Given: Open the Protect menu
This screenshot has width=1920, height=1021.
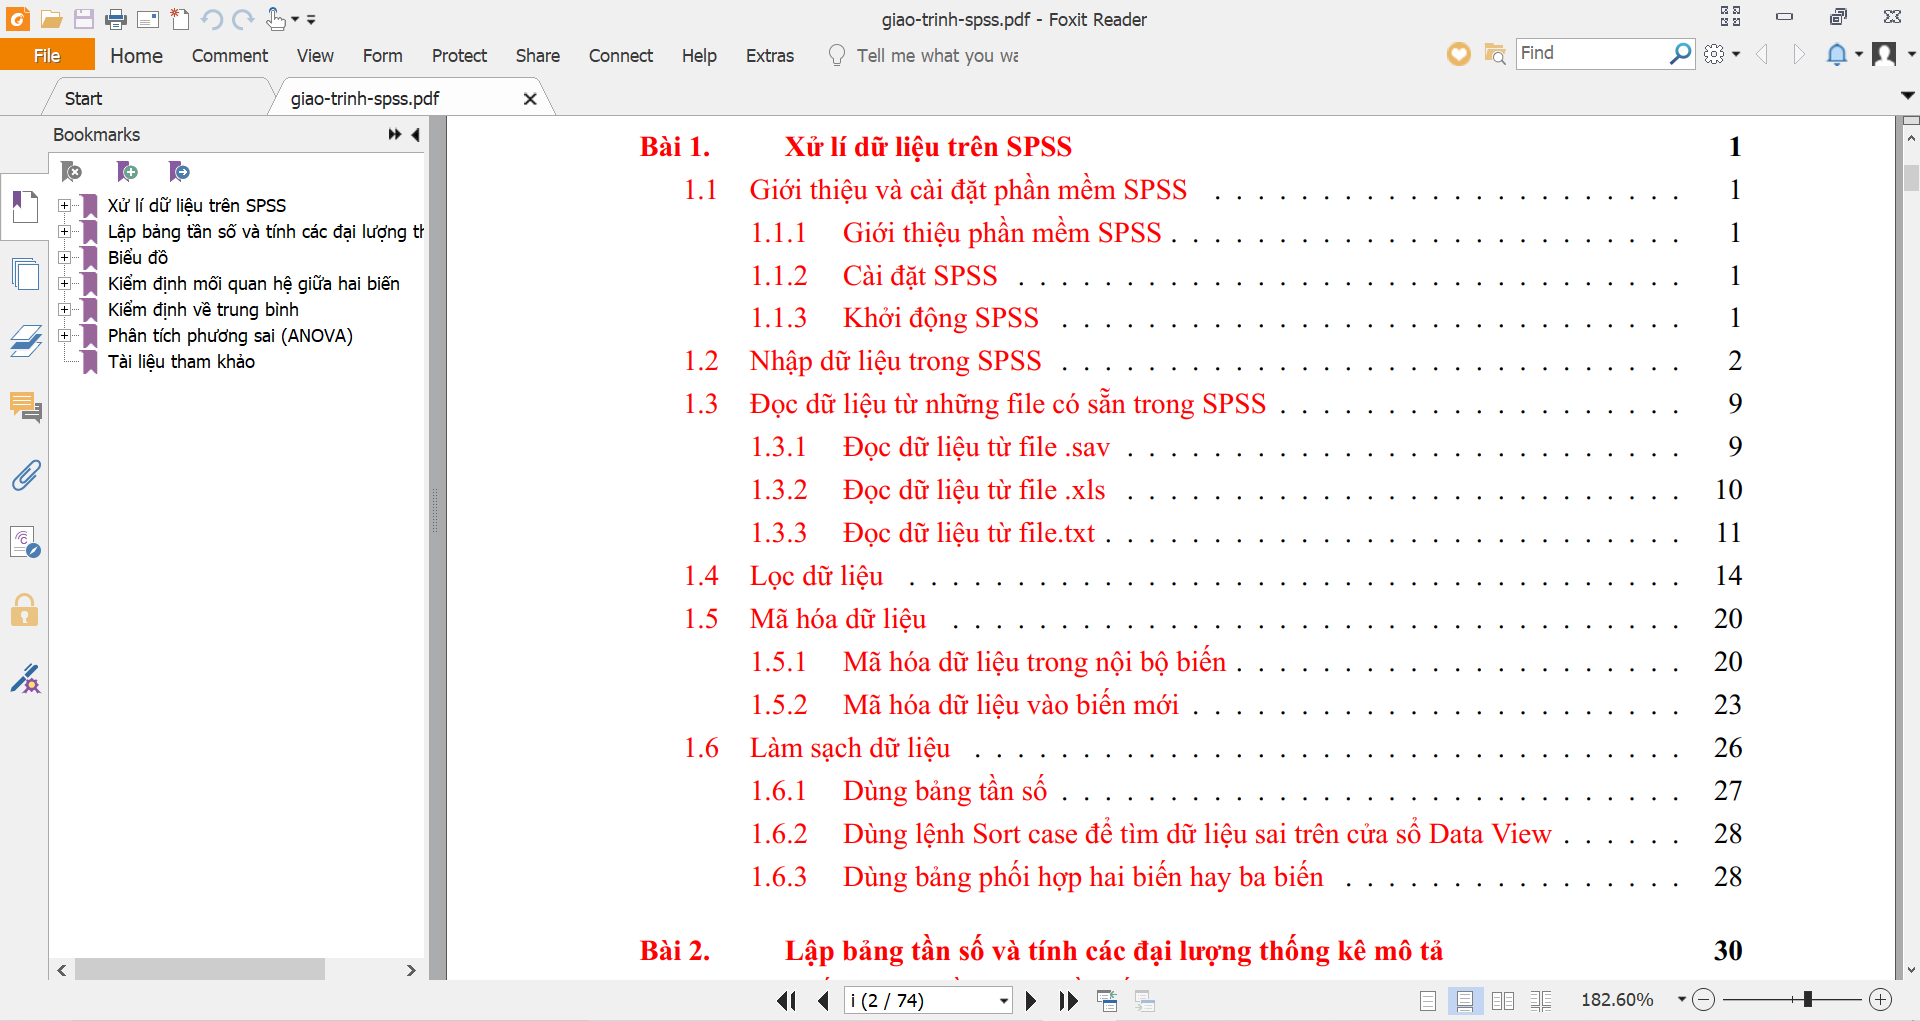Looking at the screenshot, I should (x=459, y=55).
